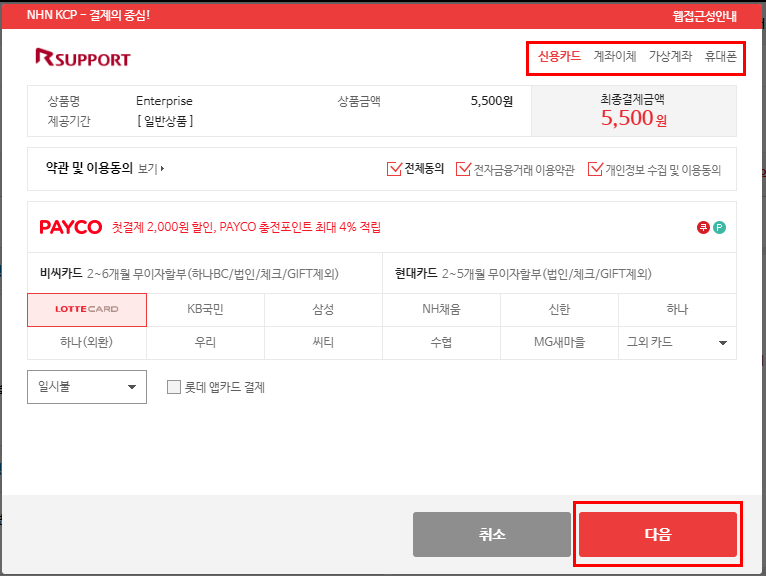Switch to 신용카드 payment tab

(x=559, y=56)
